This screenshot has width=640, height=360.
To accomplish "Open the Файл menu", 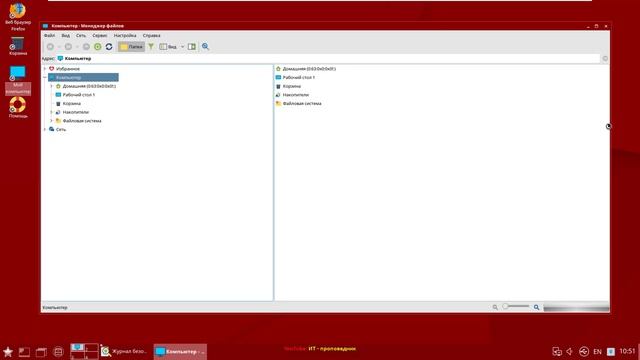I will [49, 36].
